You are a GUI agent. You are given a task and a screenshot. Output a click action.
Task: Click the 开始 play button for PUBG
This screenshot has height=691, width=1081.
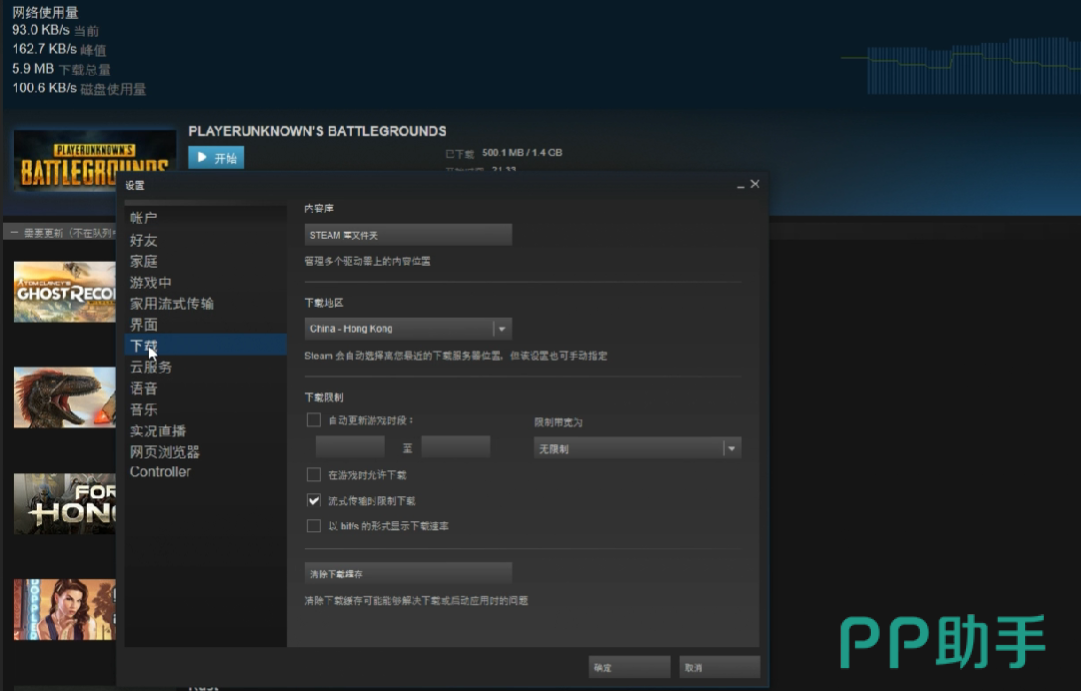tap(216, 158)
